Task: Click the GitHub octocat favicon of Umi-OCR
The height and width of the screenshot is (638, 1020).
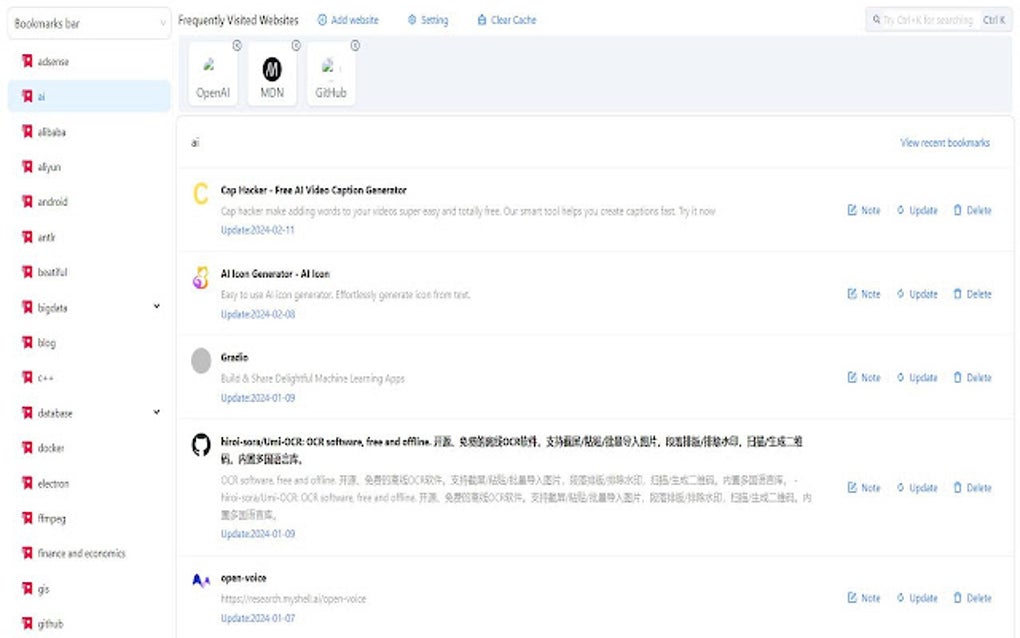Action: click(201, 445)
